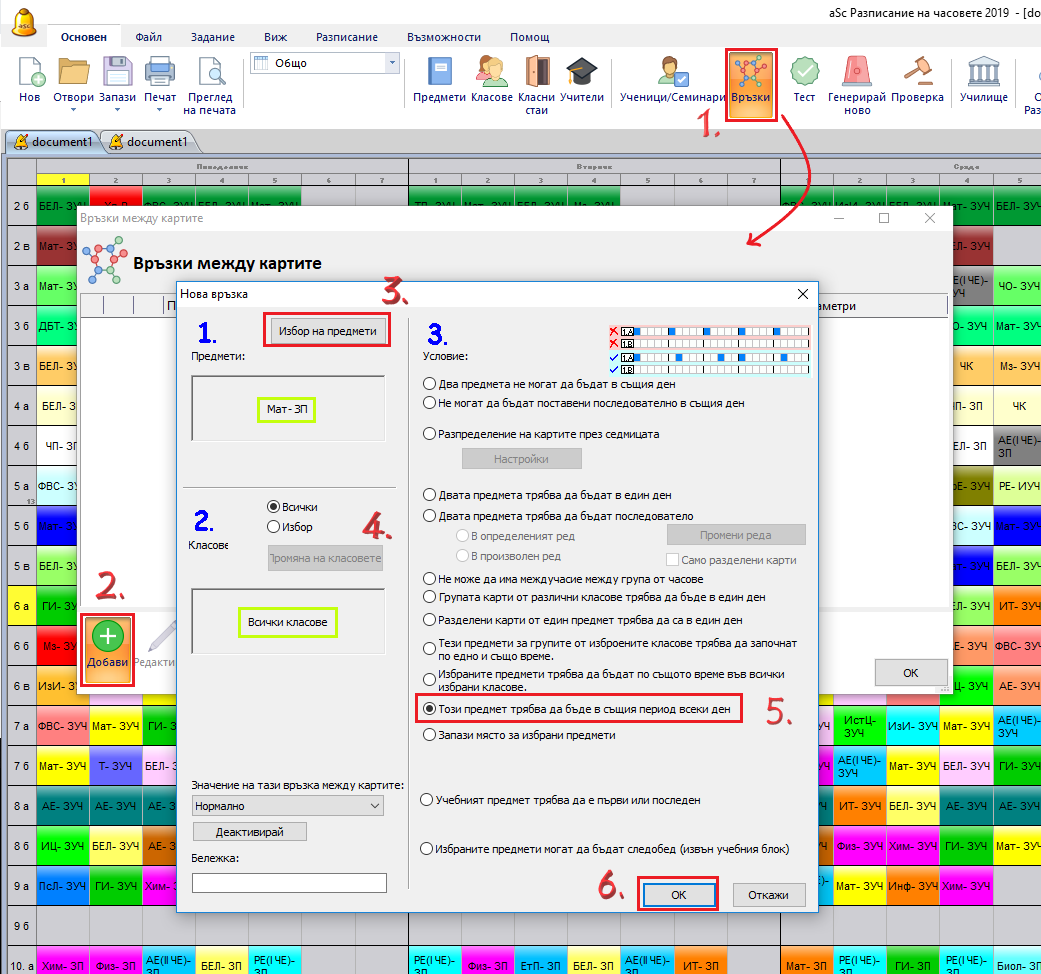Open the Файл menu tab

coord(149,37)
